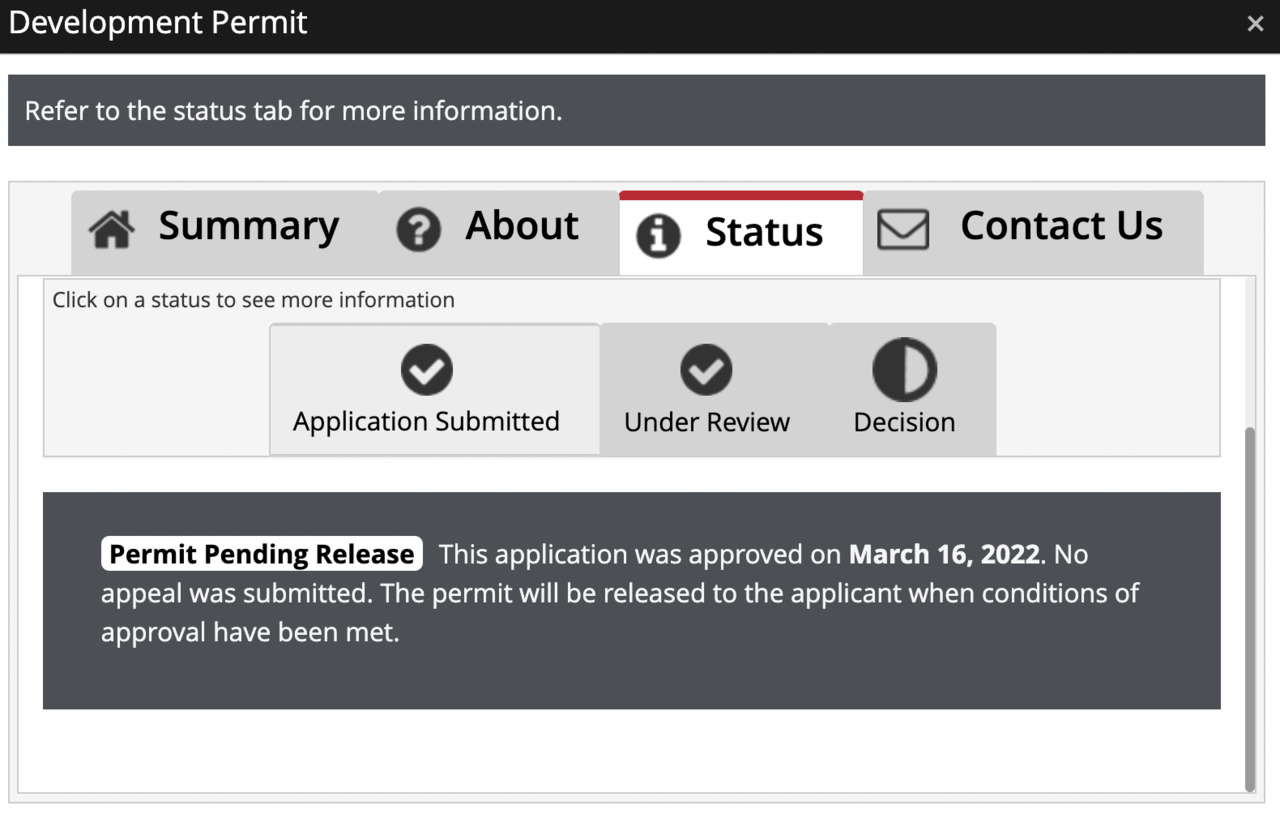Viewport: 1280px width, 827px height.
Task: Show the Application Submitted status details
Action: (426, 421)
